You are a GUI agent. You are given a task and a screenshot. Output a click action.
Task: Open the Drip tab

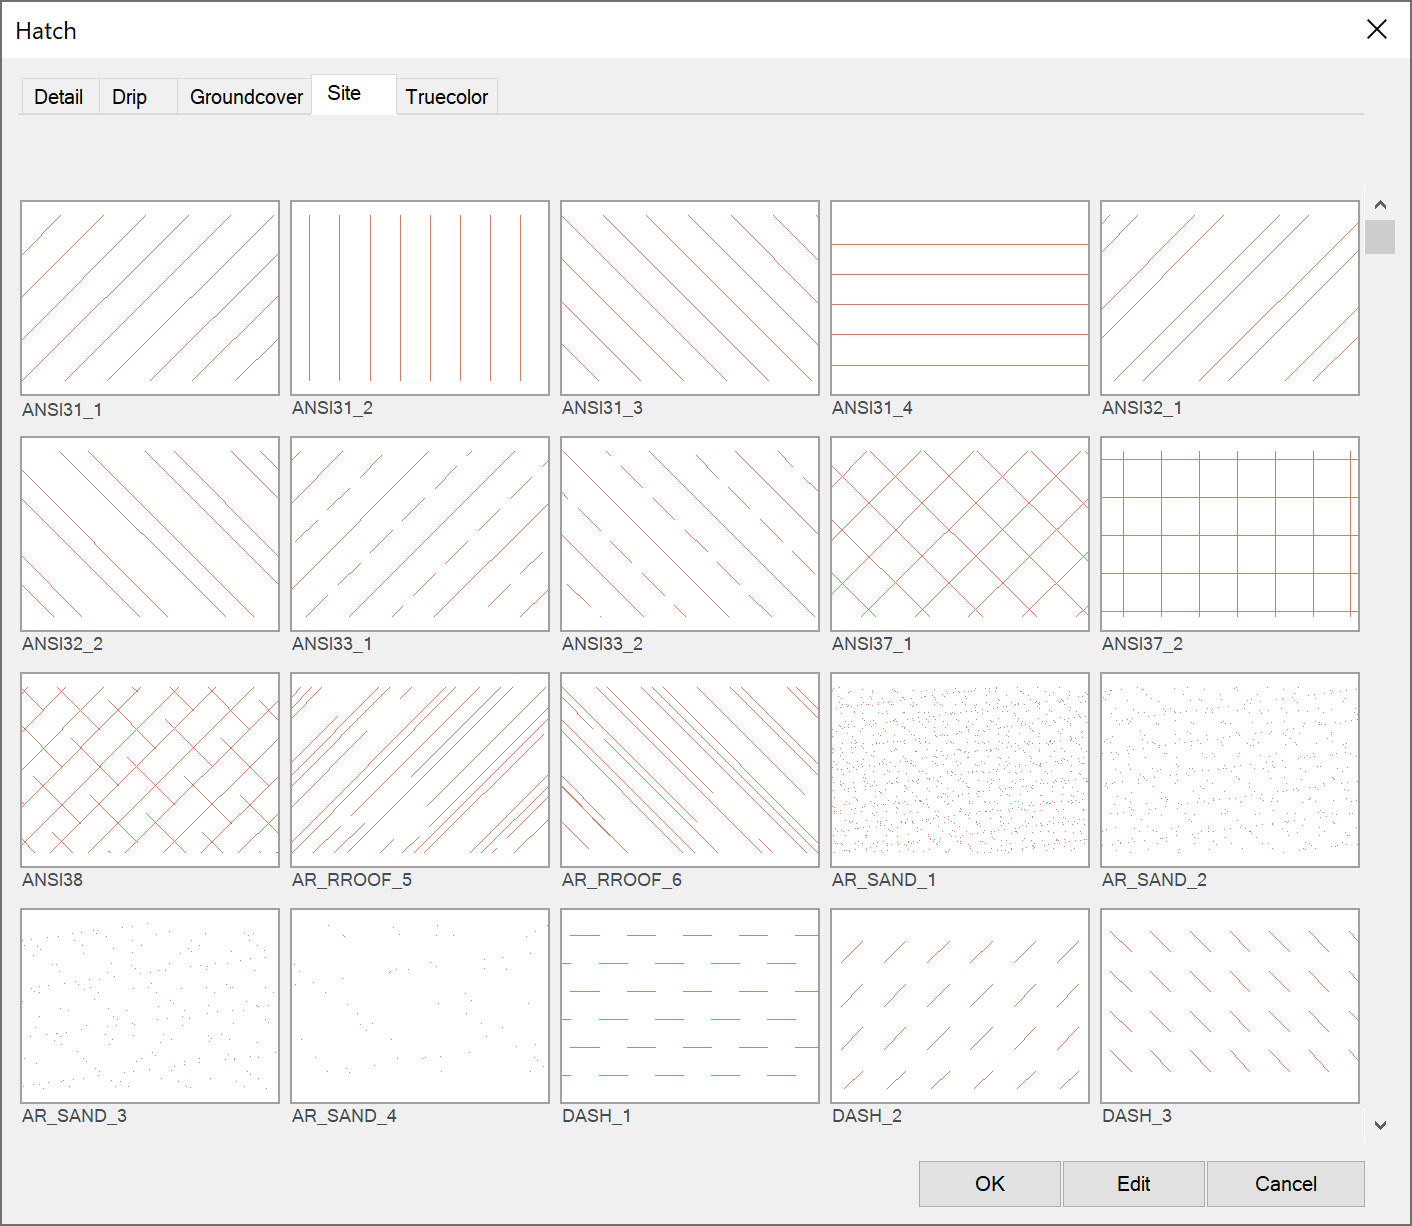[x=138, y=97]
